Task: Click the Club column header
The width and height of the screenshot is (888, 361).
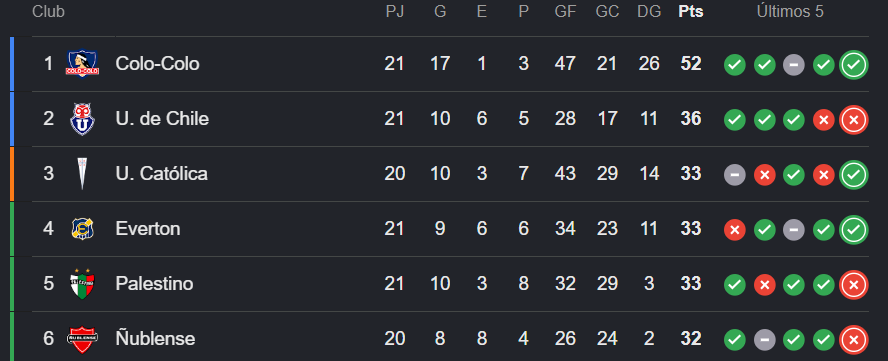Action: coord(48,11)
